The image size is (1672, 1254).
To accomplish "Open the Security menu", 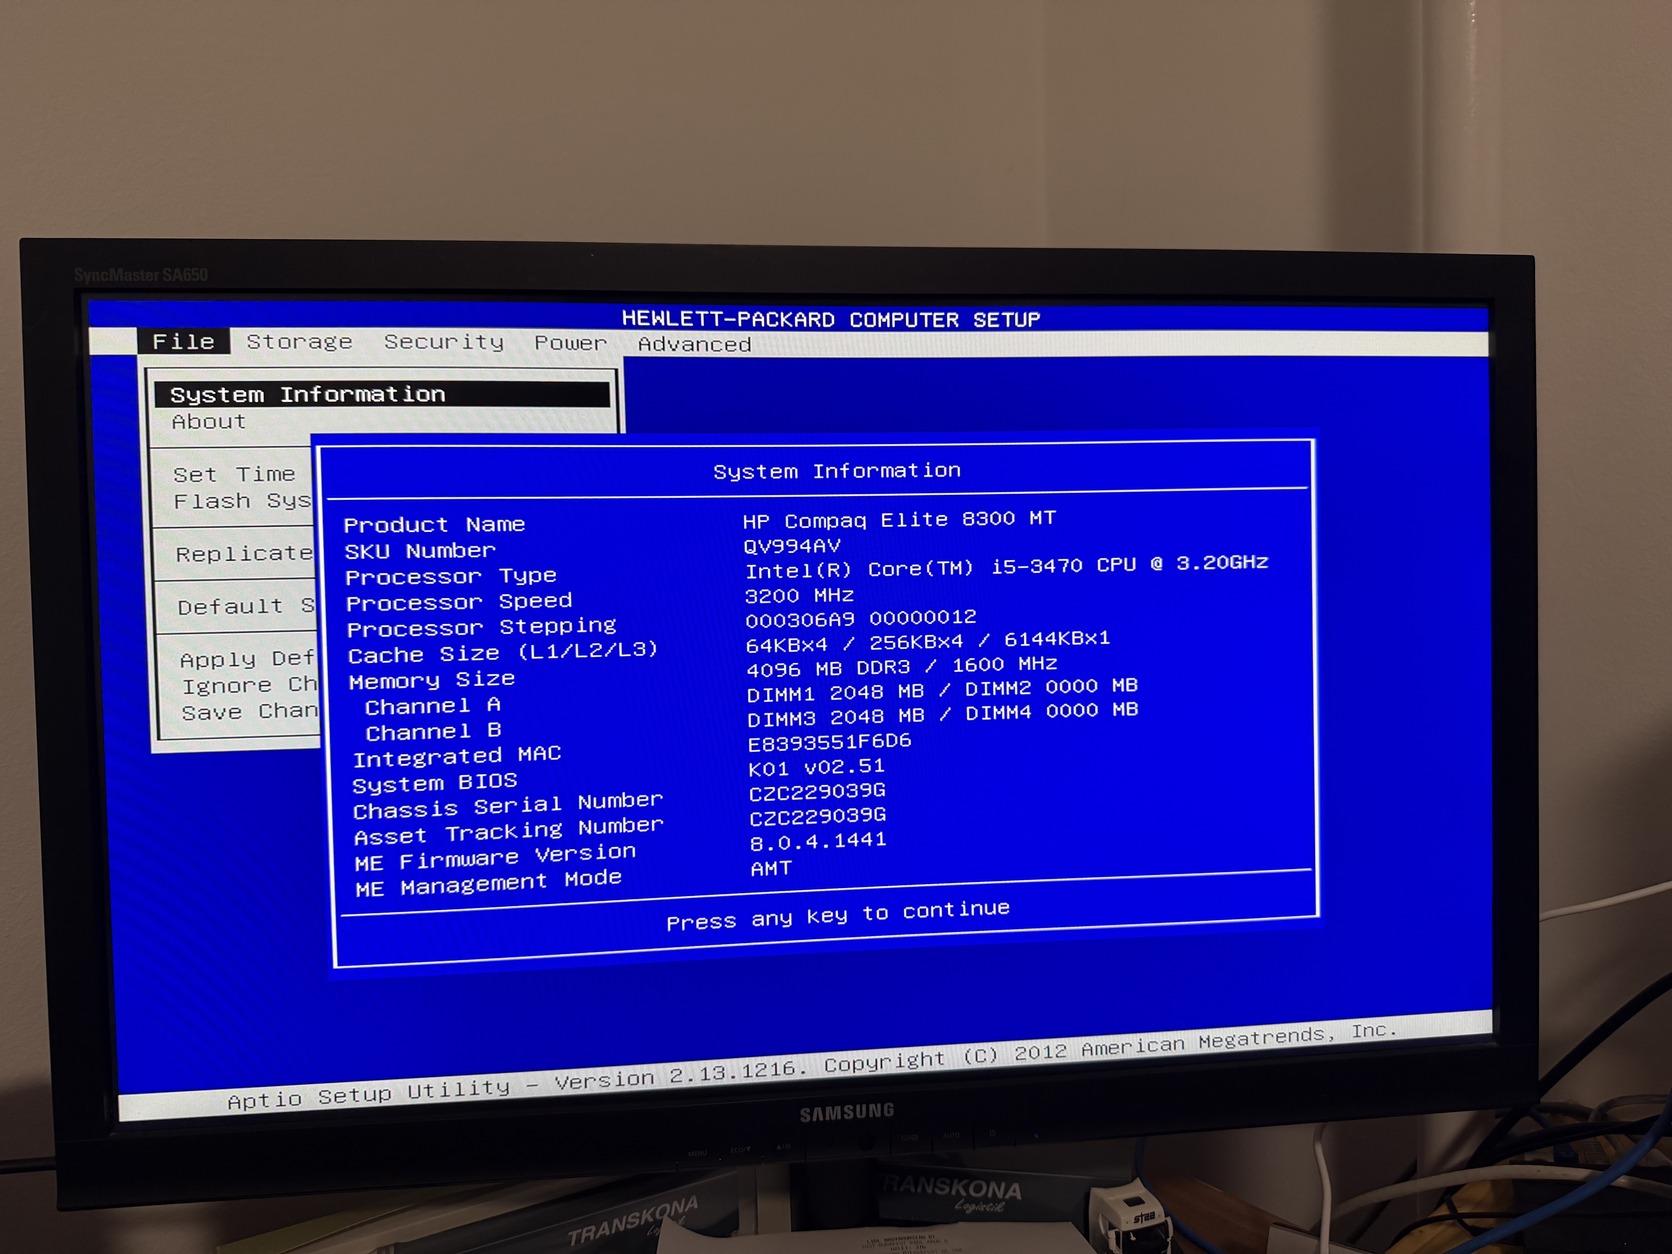I will click(x=444, y=342).
